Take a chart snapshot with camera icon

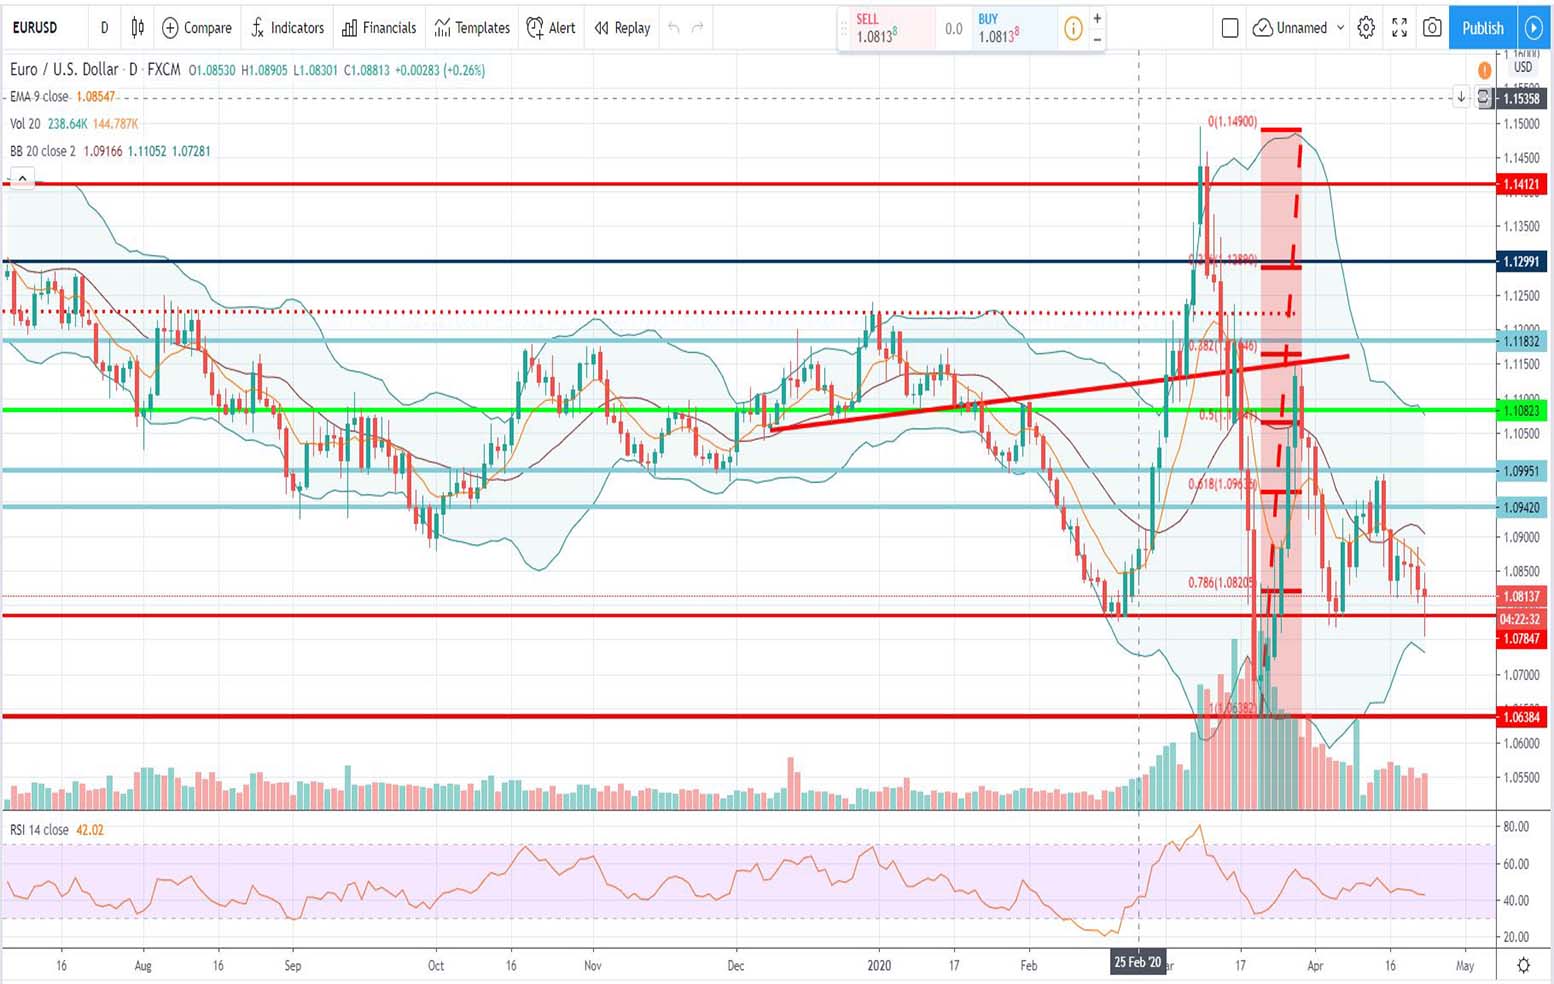tap(1432, 28)
